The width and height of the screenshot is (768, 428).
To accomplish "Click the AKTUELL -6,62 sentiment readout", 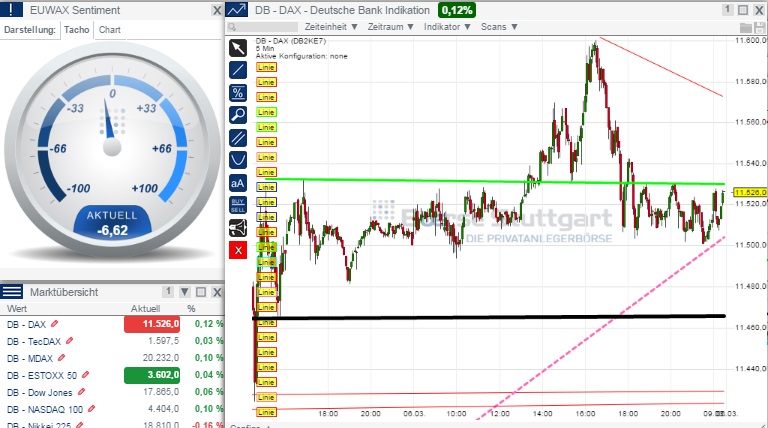I will click(x=112, y=223).
